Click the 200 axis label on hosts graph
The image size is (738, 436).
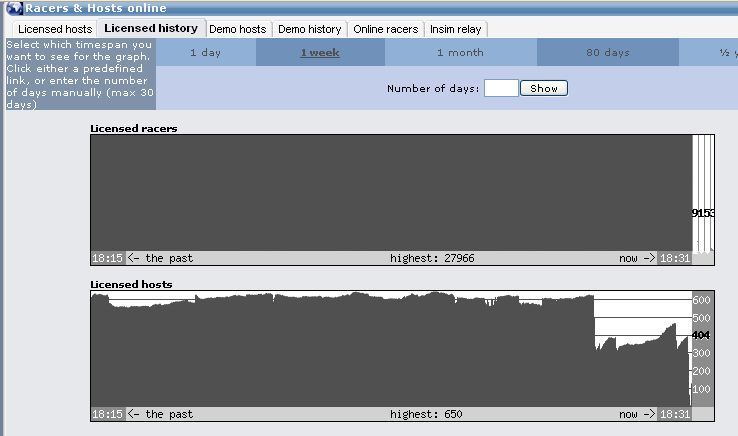pos(701,371)
